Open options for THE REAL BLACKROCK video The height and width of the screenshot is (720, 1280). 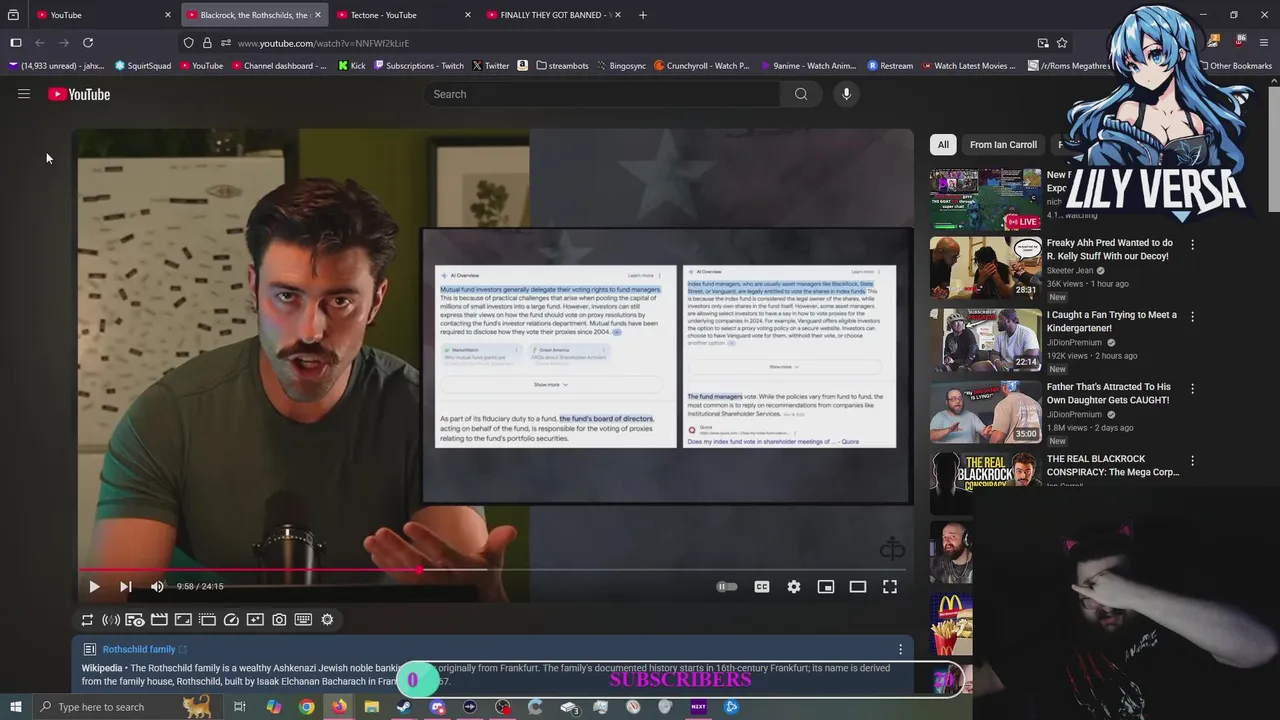(x=1192, y=460)
